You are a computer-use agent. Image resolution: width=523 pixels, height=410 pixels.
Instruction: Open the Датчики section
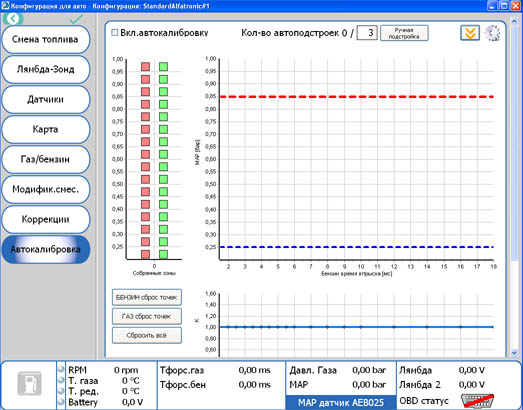pyautogui.click(x=45, y=99)
